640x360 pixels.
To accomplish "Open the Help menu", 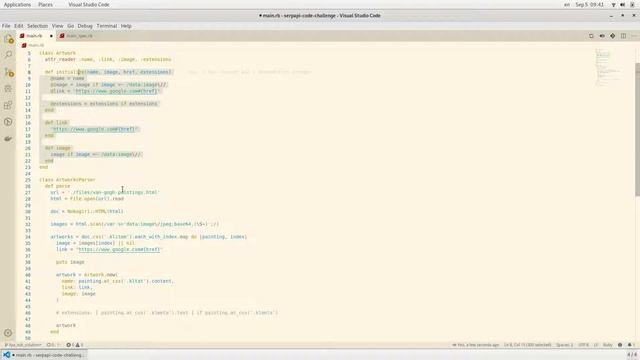I will pyautogui.click(x=126, y=26).
